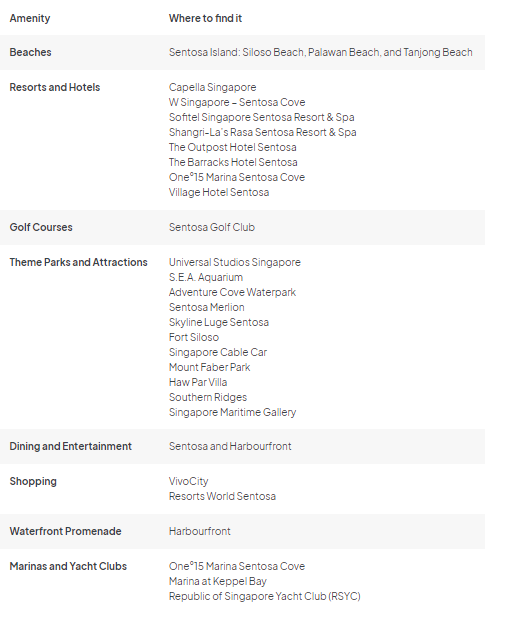Click Haw Par Villa entry
The width and height of the screenshot is (514, 618).
[198, 382]
